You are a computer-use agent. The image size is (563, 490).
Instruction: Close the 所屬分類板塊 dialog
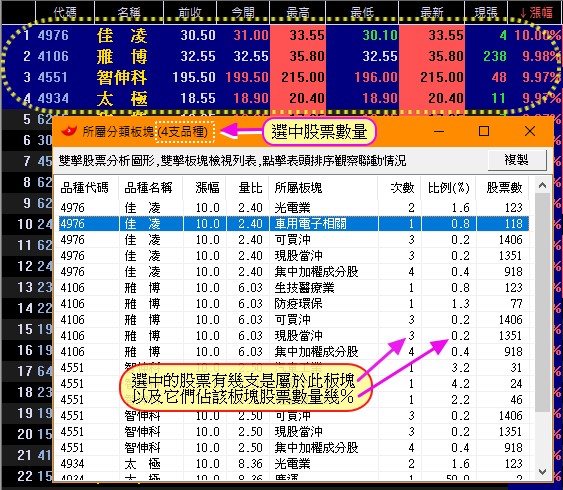click(x=530, y=131)
